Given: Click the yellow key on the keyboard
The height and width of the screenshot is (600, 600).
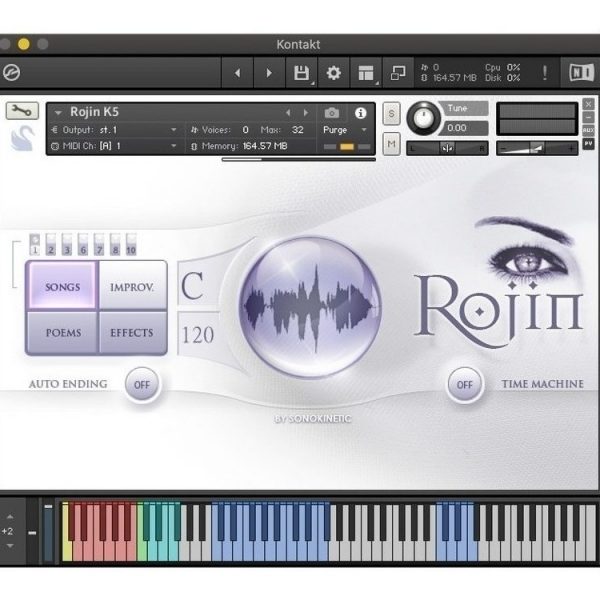Looking at the screenshot, I should [66, 532].
